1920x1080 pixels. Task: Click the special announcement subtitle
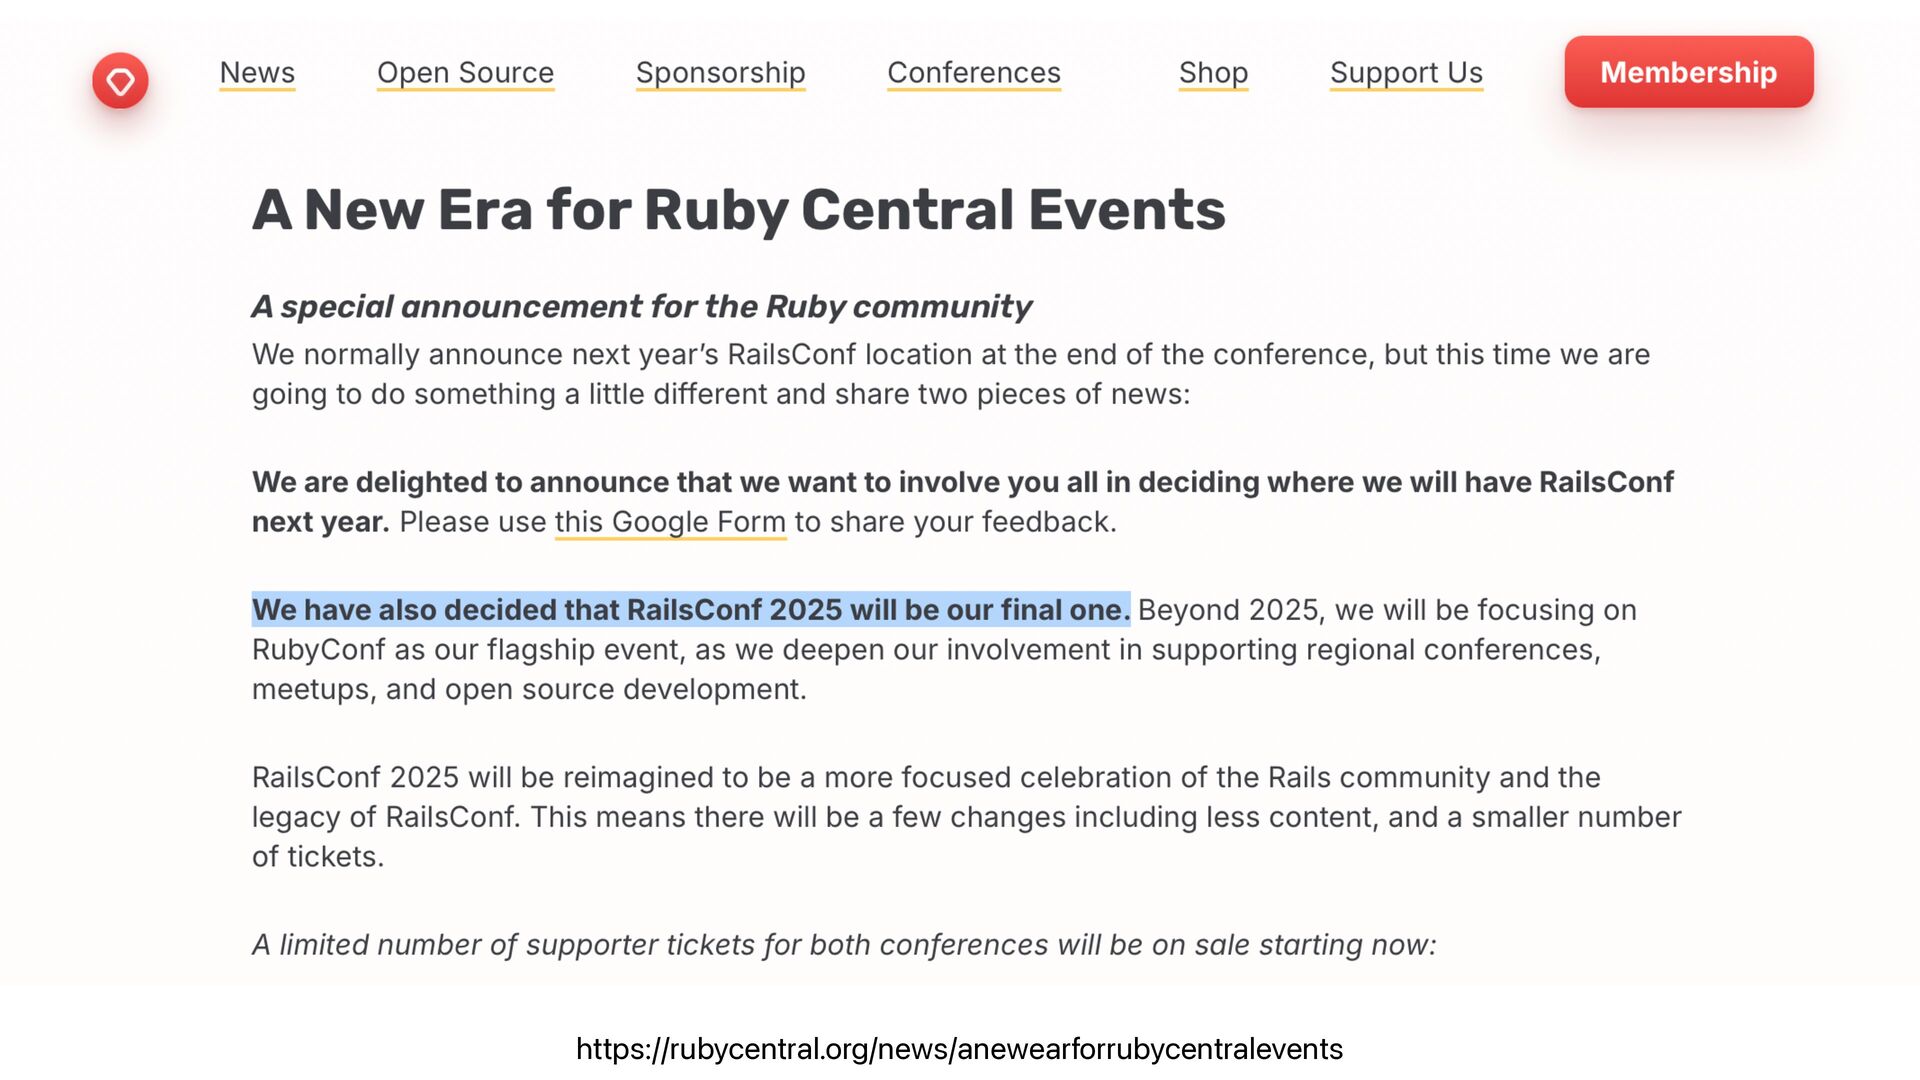641,306
